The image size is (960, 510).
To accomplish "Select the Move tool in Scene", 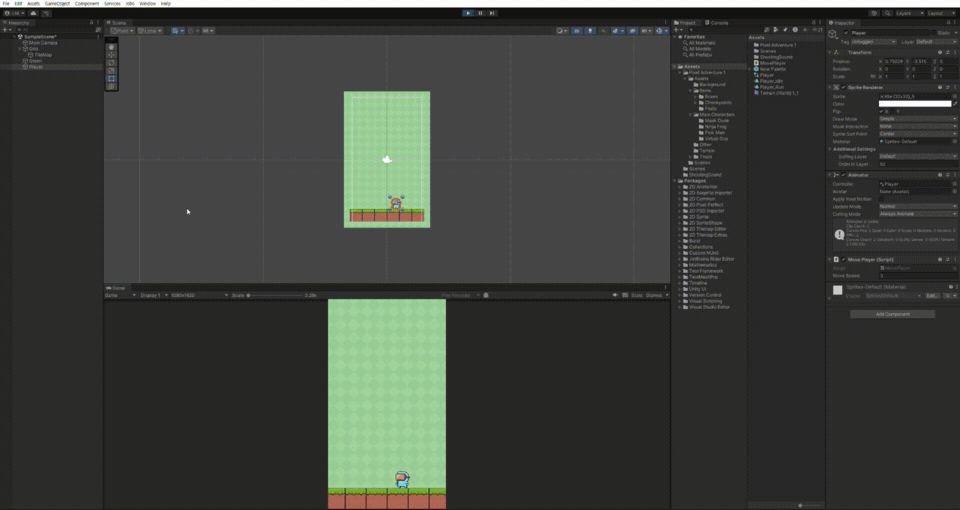I will 111,54.
